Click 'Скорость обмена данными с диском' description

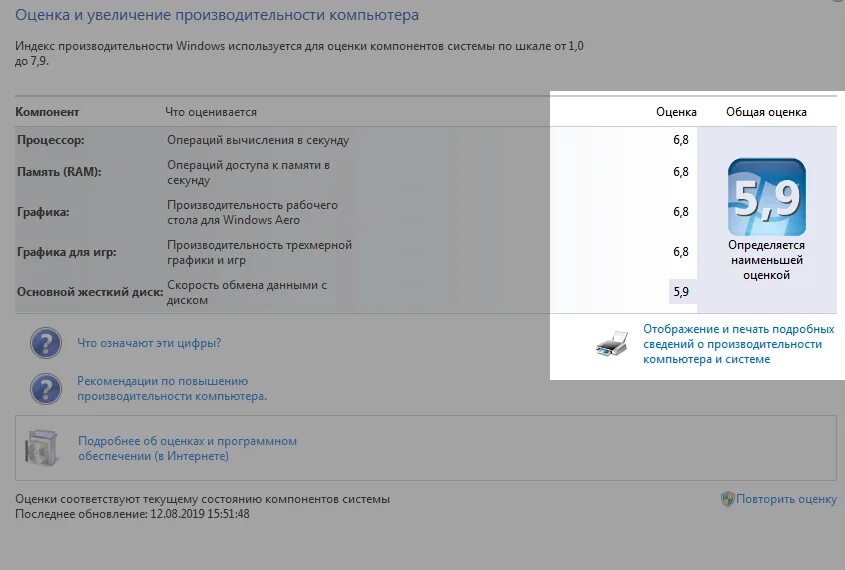[x=247, y=292]
